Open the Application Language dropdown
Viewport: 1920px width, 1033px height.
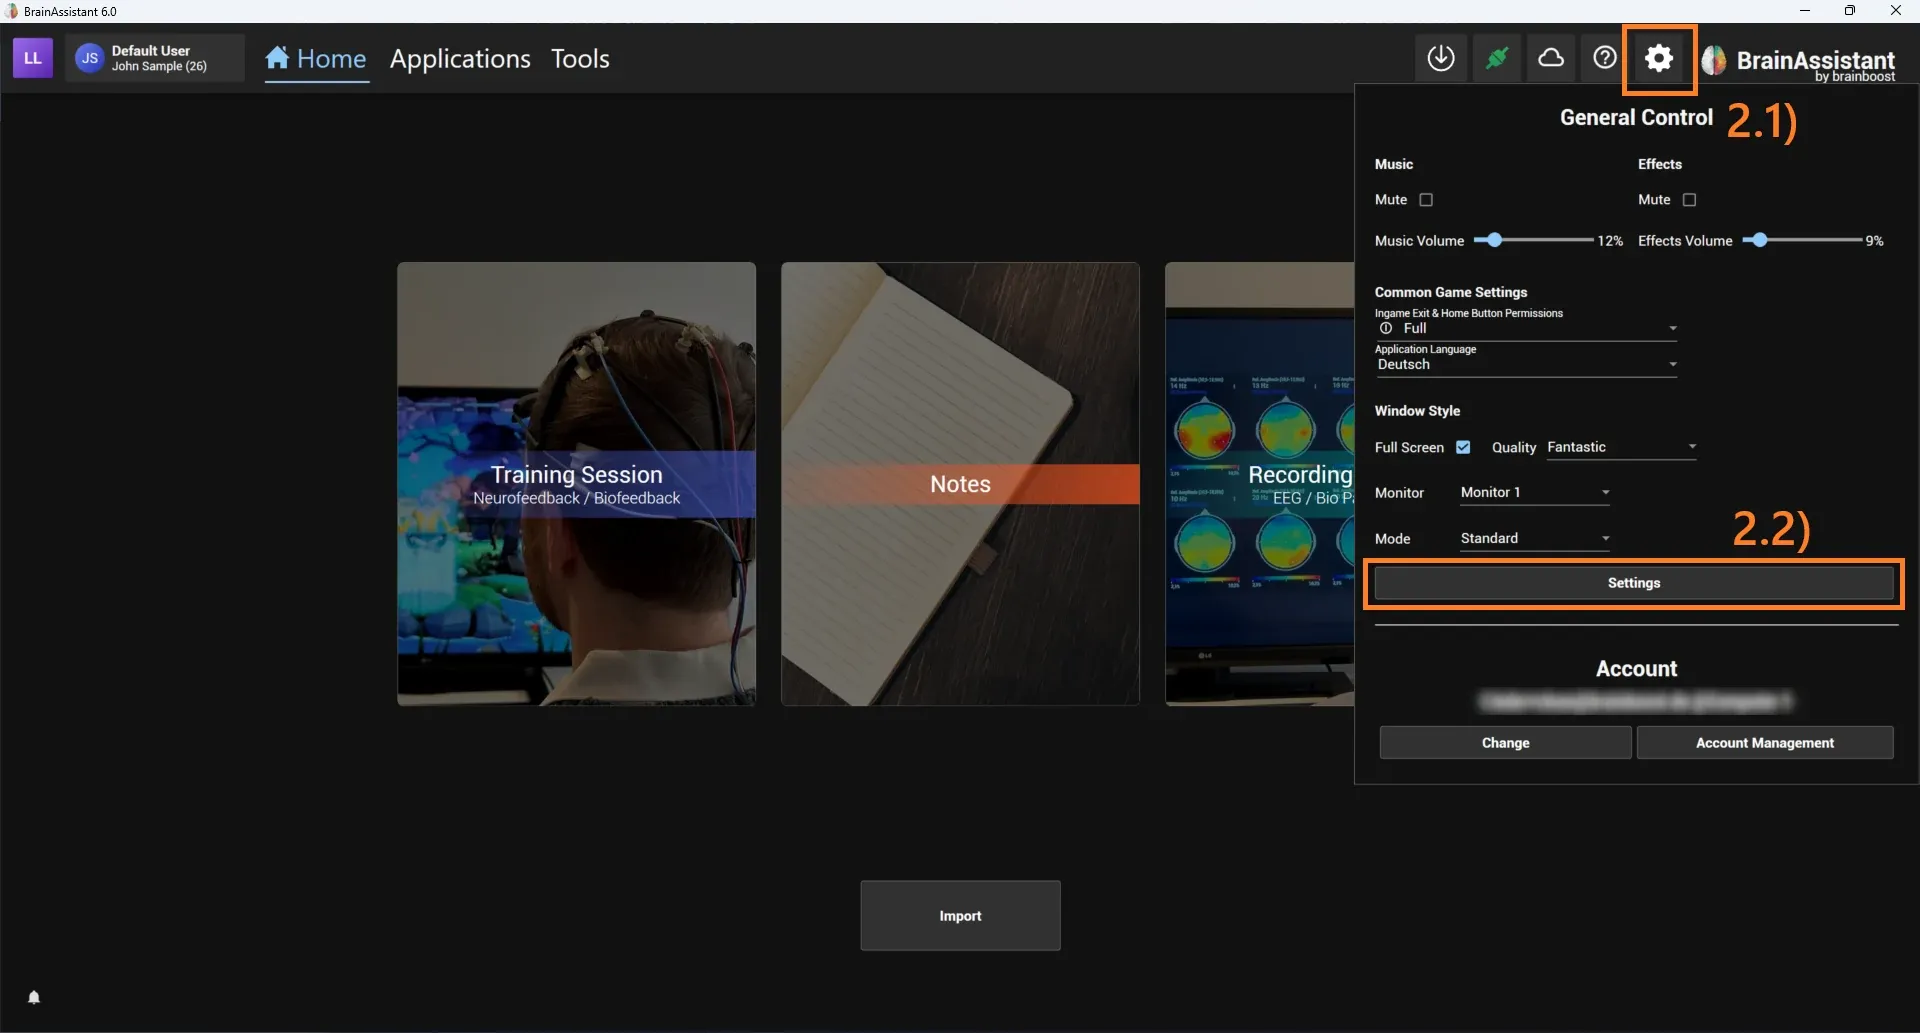(x=1526, y=365)
